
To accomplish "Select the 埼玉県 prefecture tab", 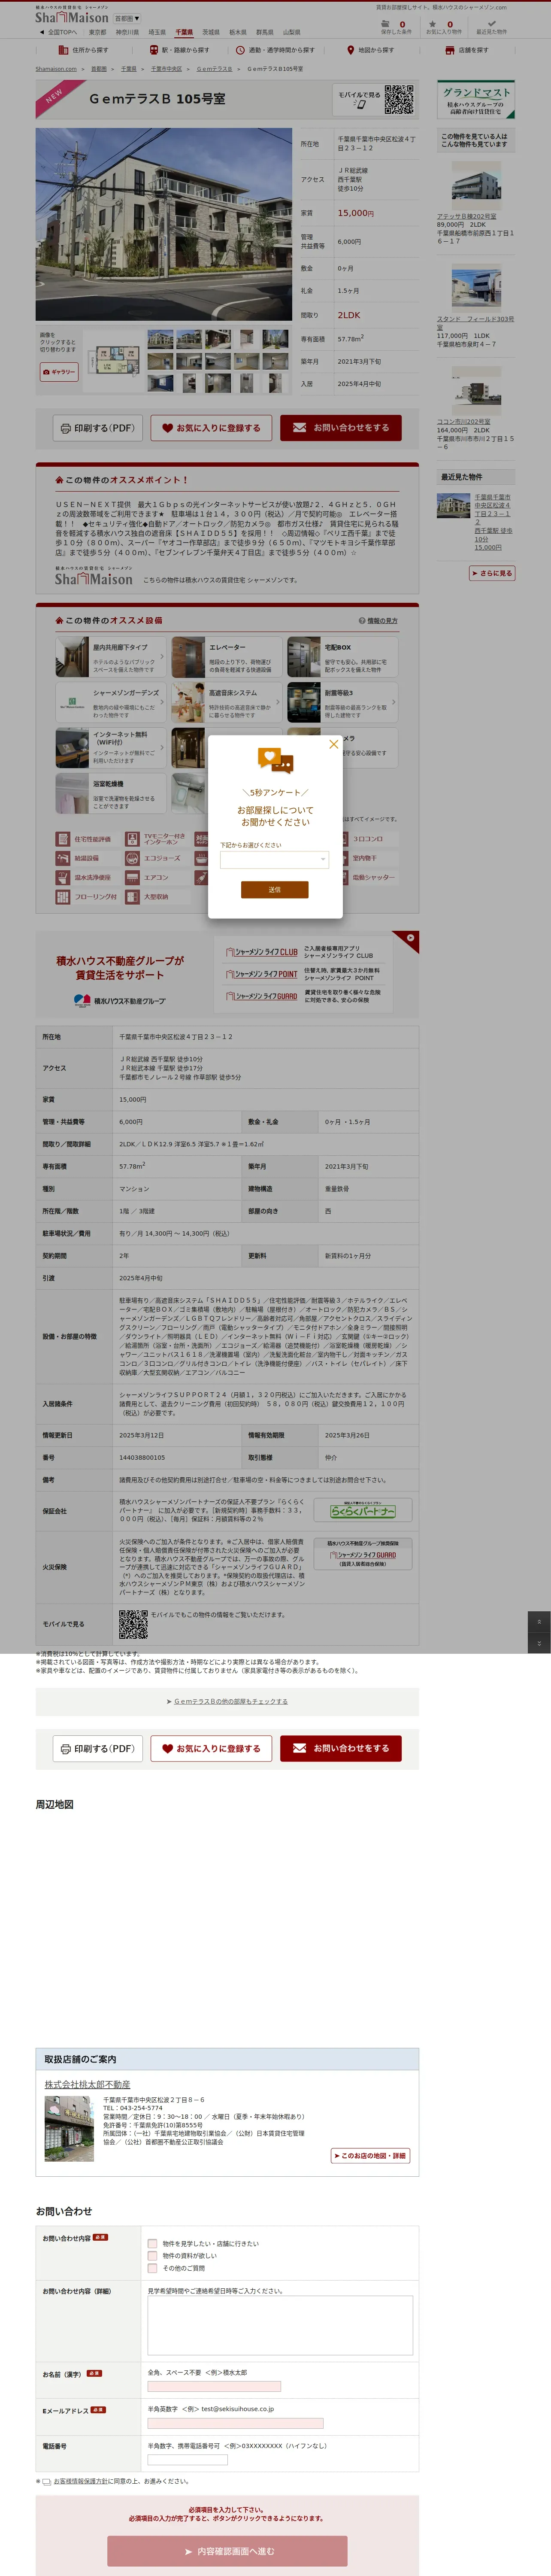I will (x=157, y=32).
